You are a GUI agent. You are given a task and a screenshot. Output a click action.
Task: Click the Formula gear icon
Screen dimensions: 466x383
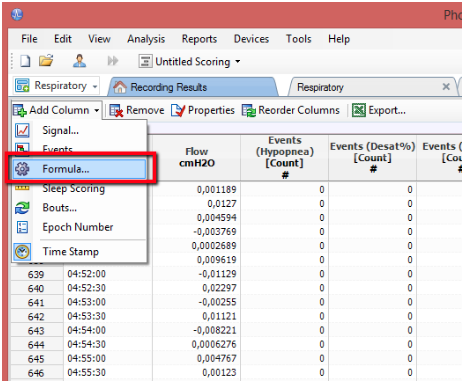coord(22,169)
